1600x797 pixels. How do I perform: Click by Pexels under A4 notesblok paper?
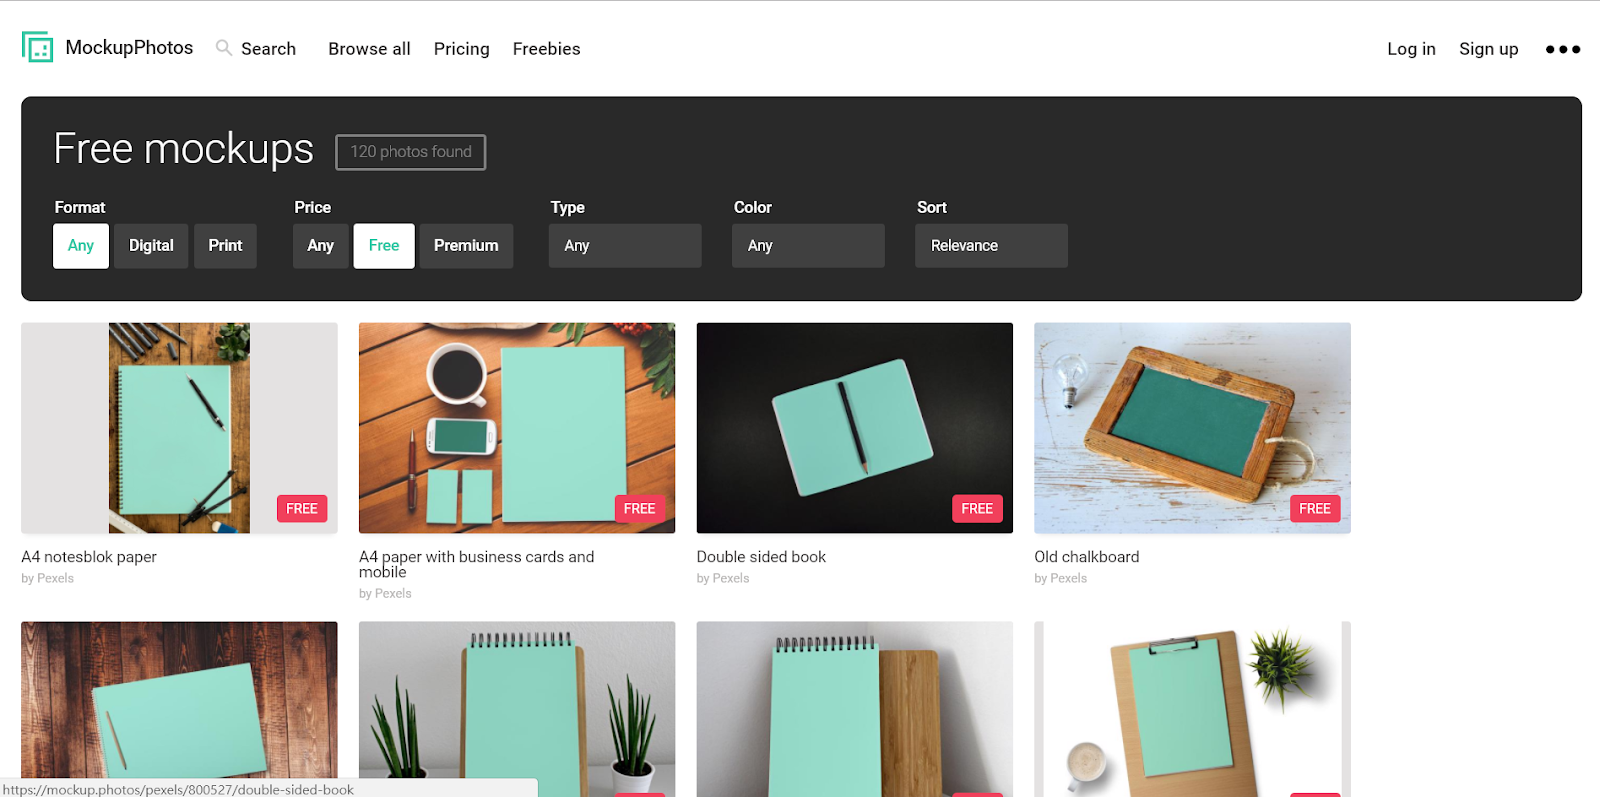tap(48, 579)
